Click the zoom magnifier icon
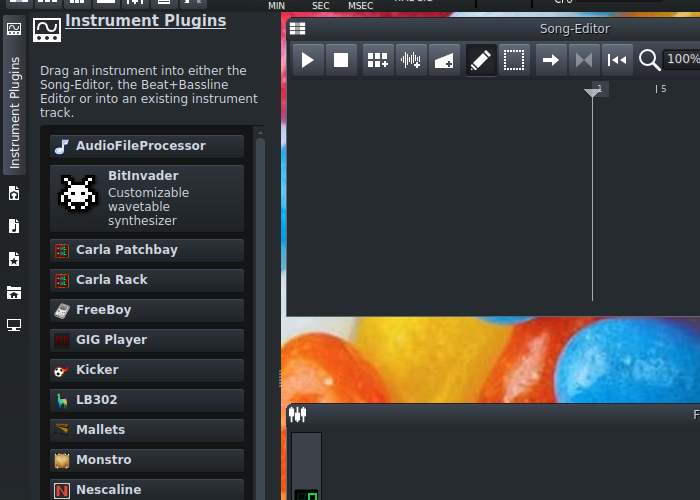The height and width of the screenshot is (500, 700). point(649,60)
